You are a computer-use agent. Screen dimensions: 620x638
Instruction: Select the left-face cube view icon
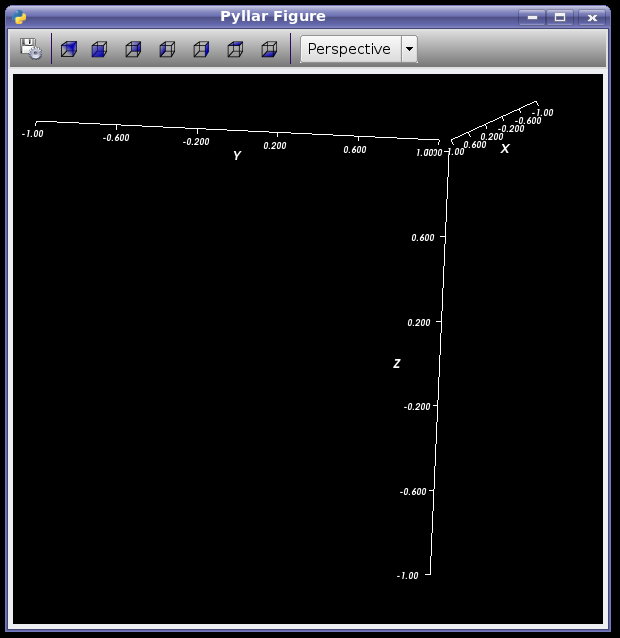[x=167, y=49]
